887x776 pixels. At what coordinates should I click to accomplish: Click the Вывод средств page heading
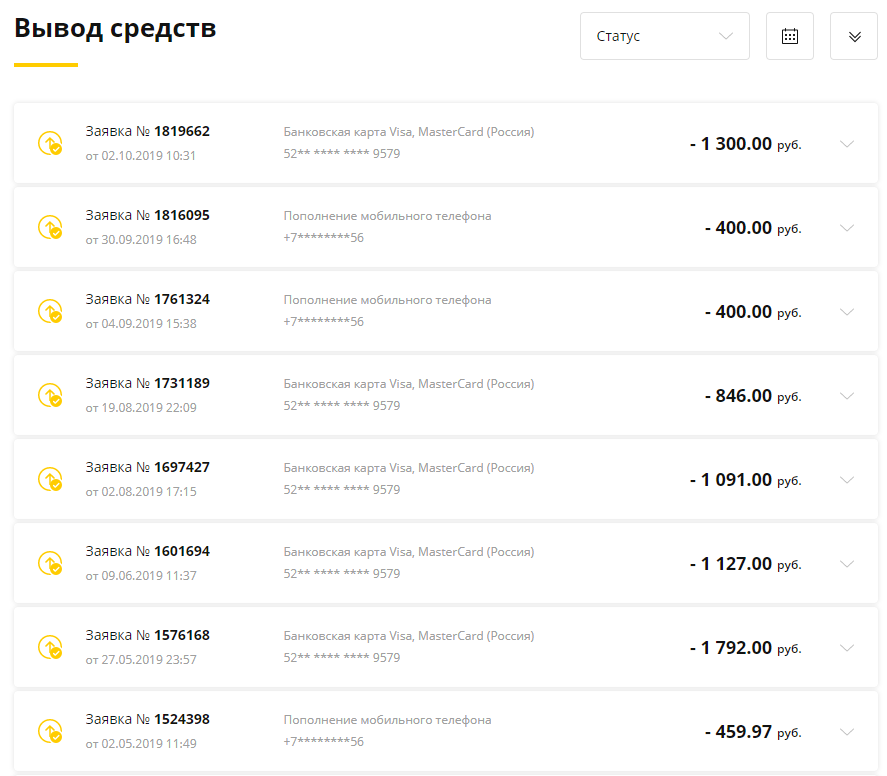click(115, 28)
